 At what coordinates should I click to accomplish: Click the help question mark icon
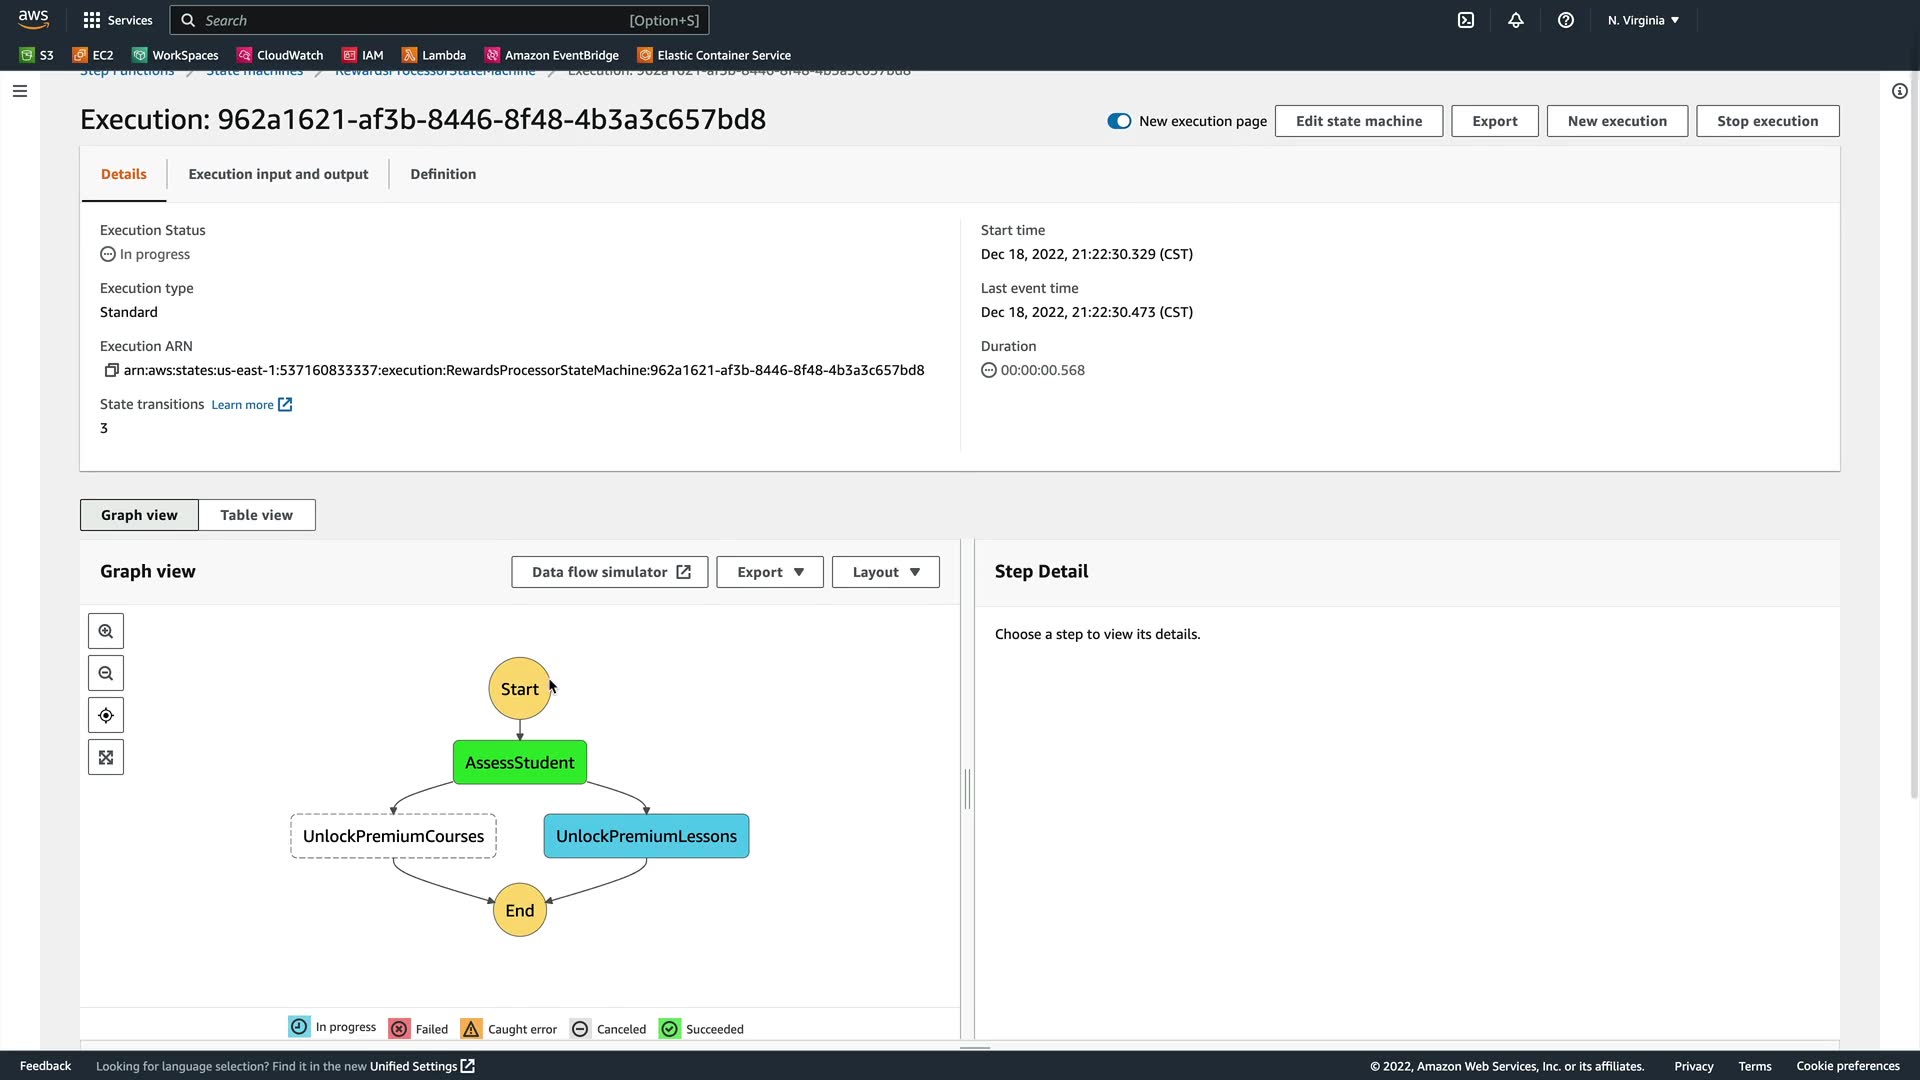pos(1566,20)
